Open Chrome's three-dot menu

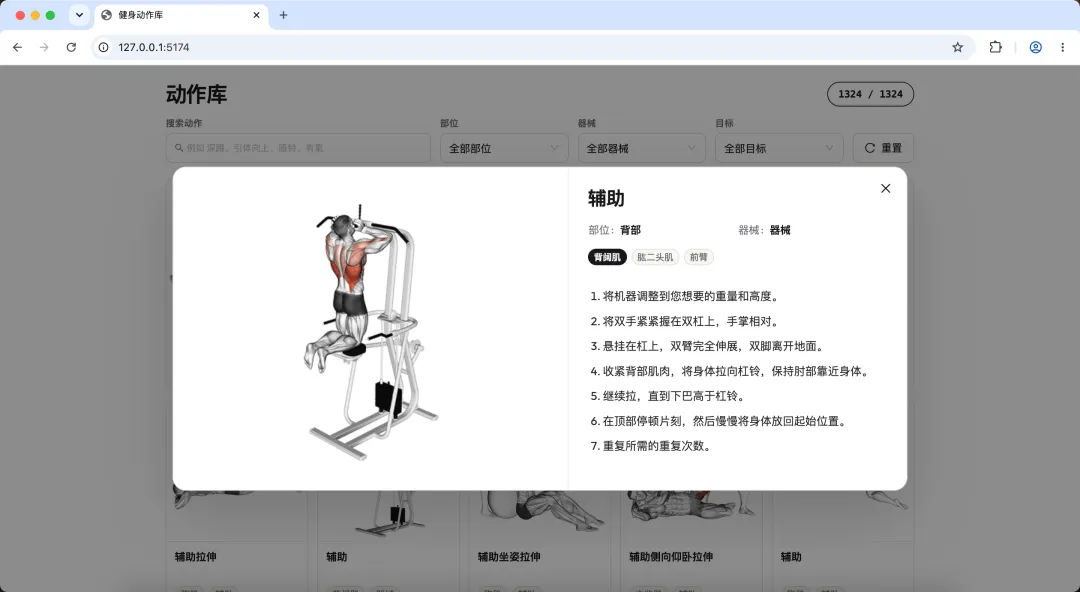click(x=1062, y=48)
